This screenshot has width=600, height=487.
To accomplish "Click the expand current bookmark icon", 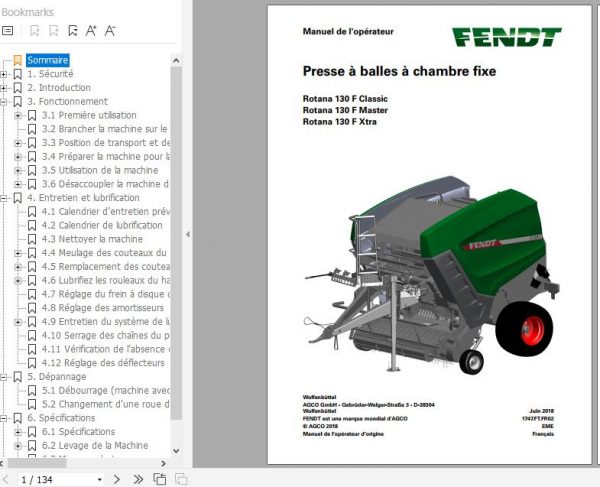I will 73,31.
